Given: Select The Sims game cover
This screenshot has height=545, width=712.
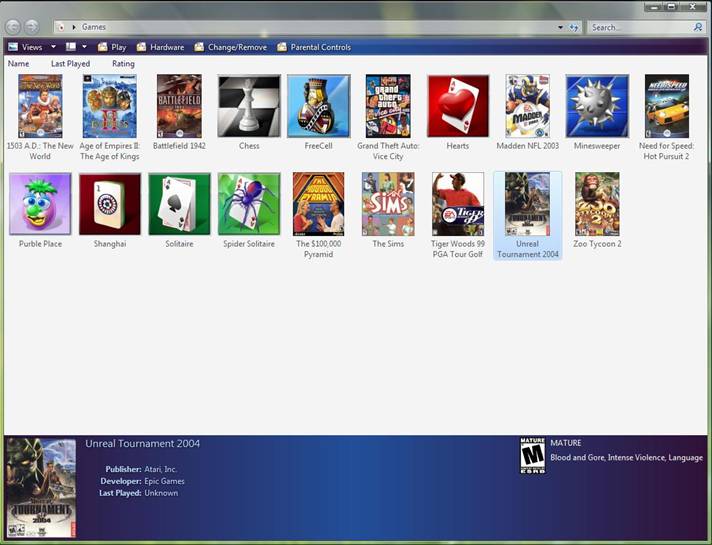Looking at the screenshot, I should pos(388,204).
